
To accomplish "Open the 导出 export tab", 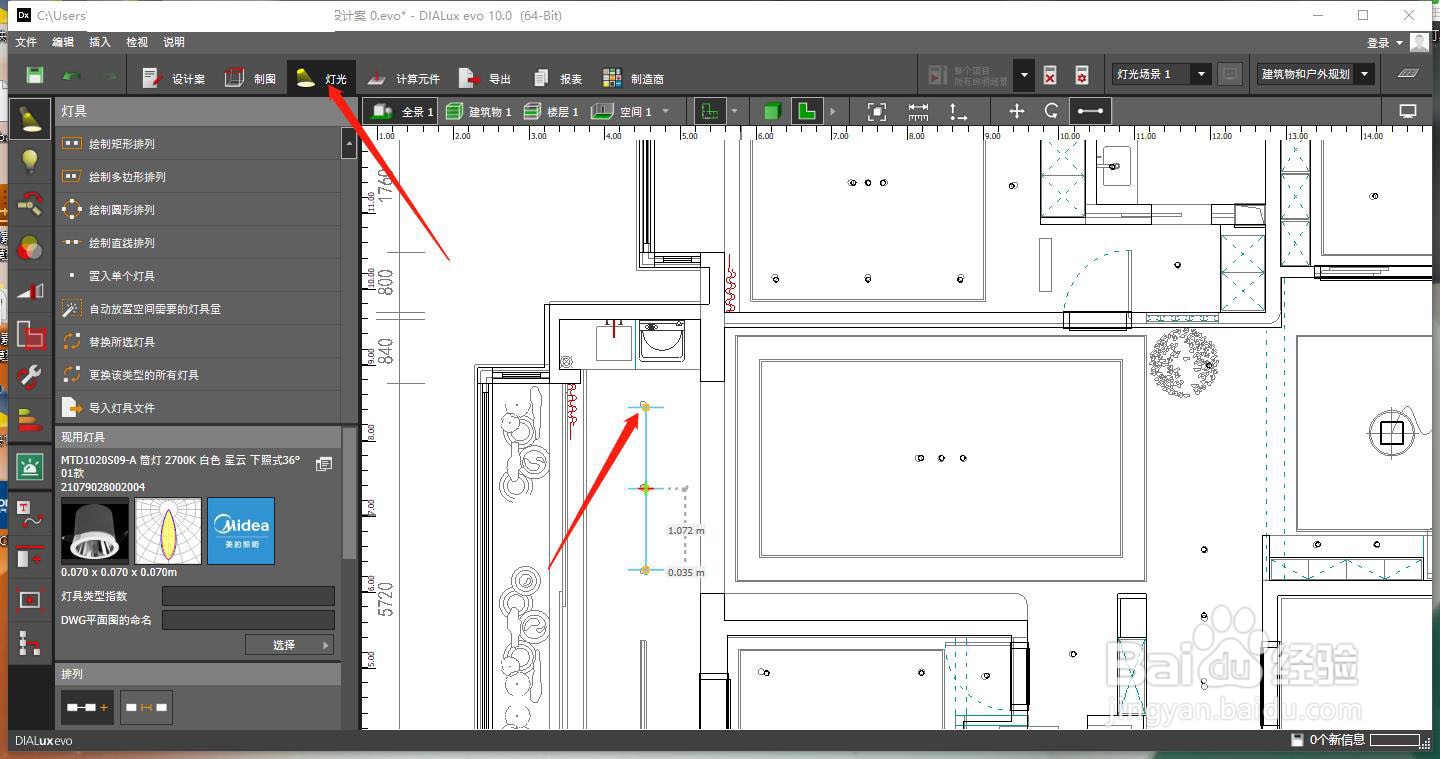I will (484, 78).
